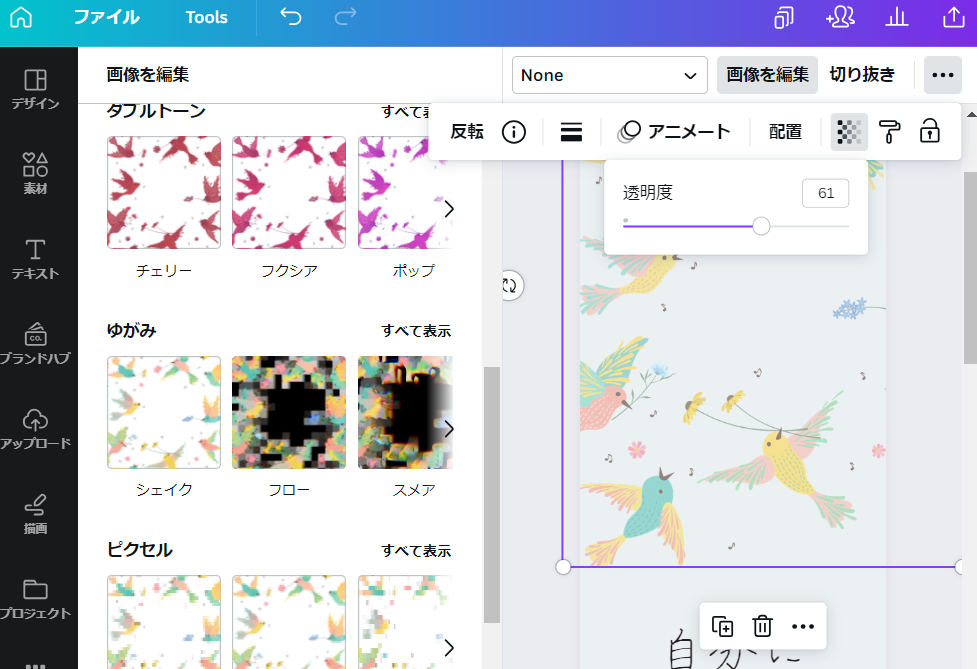Open the 描画 draw tab
The width and height of the screenshot is (977, 669).
36,513
